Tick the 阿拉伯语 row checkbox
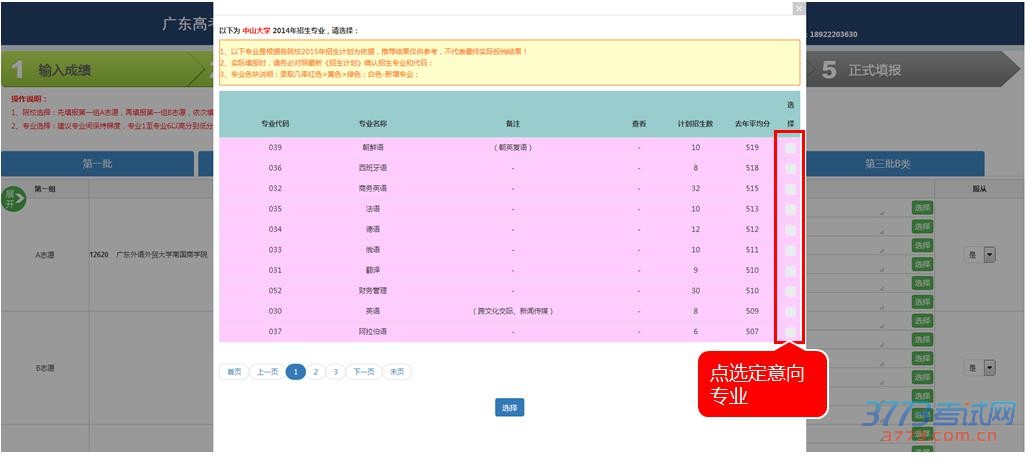 pos(790,332)
